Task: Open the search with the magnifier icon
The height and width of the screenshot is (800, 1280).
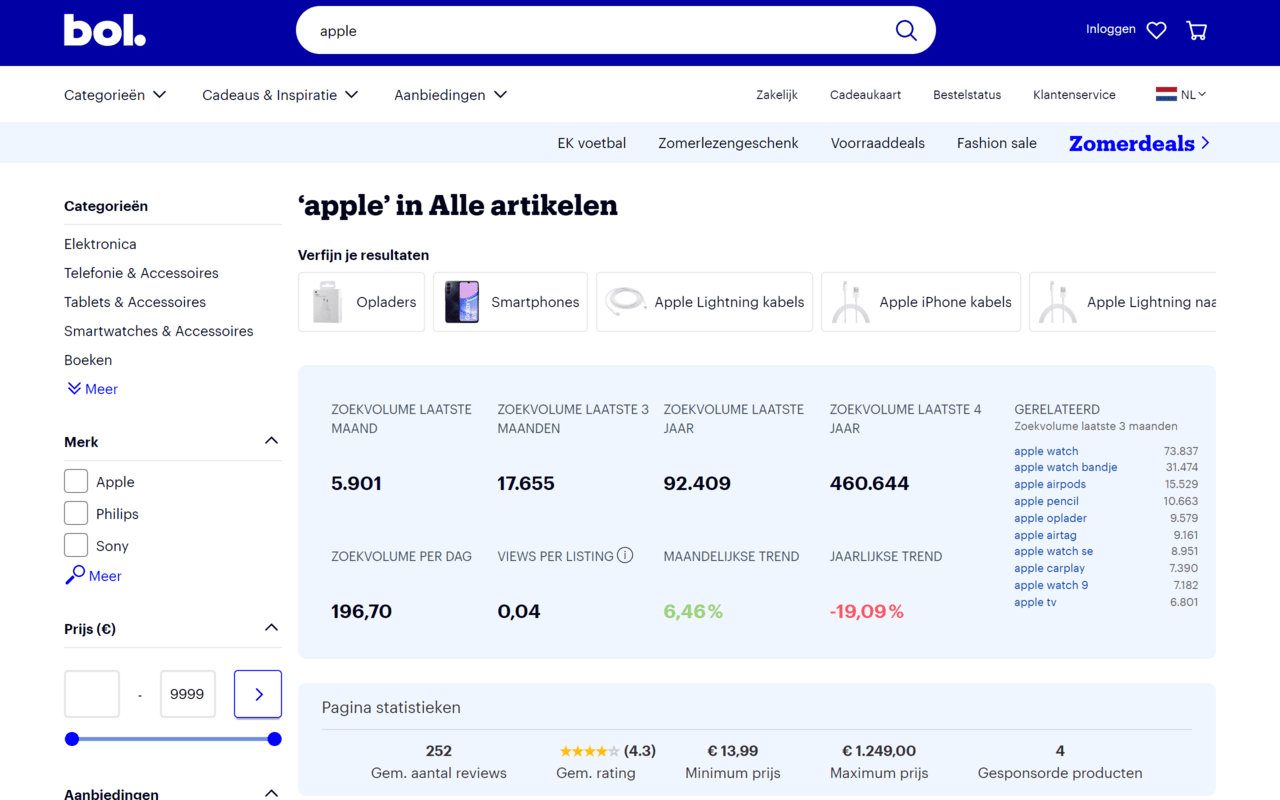Action: [x=905, y=30]
